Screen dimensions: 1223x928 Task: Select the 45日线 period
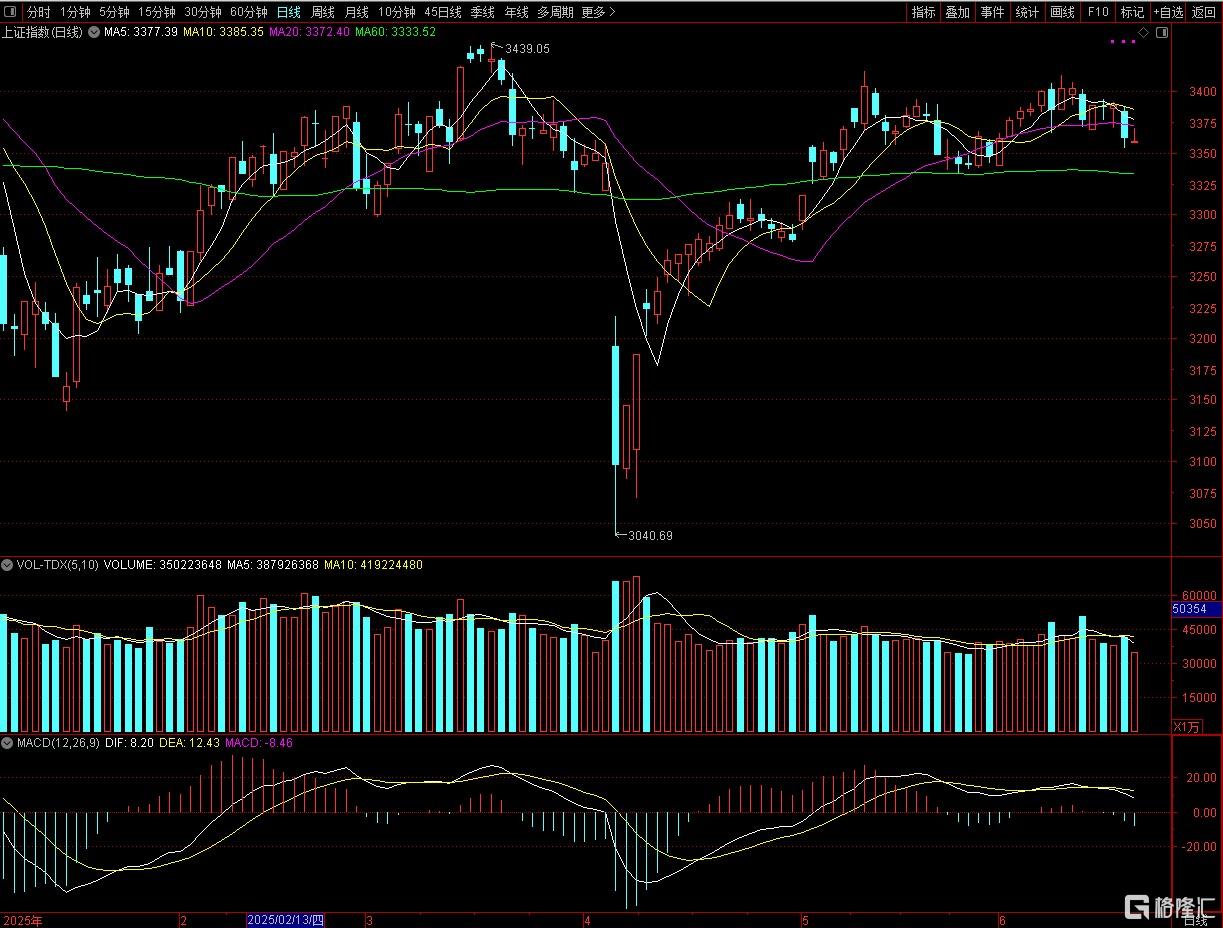tap(443, 12)
